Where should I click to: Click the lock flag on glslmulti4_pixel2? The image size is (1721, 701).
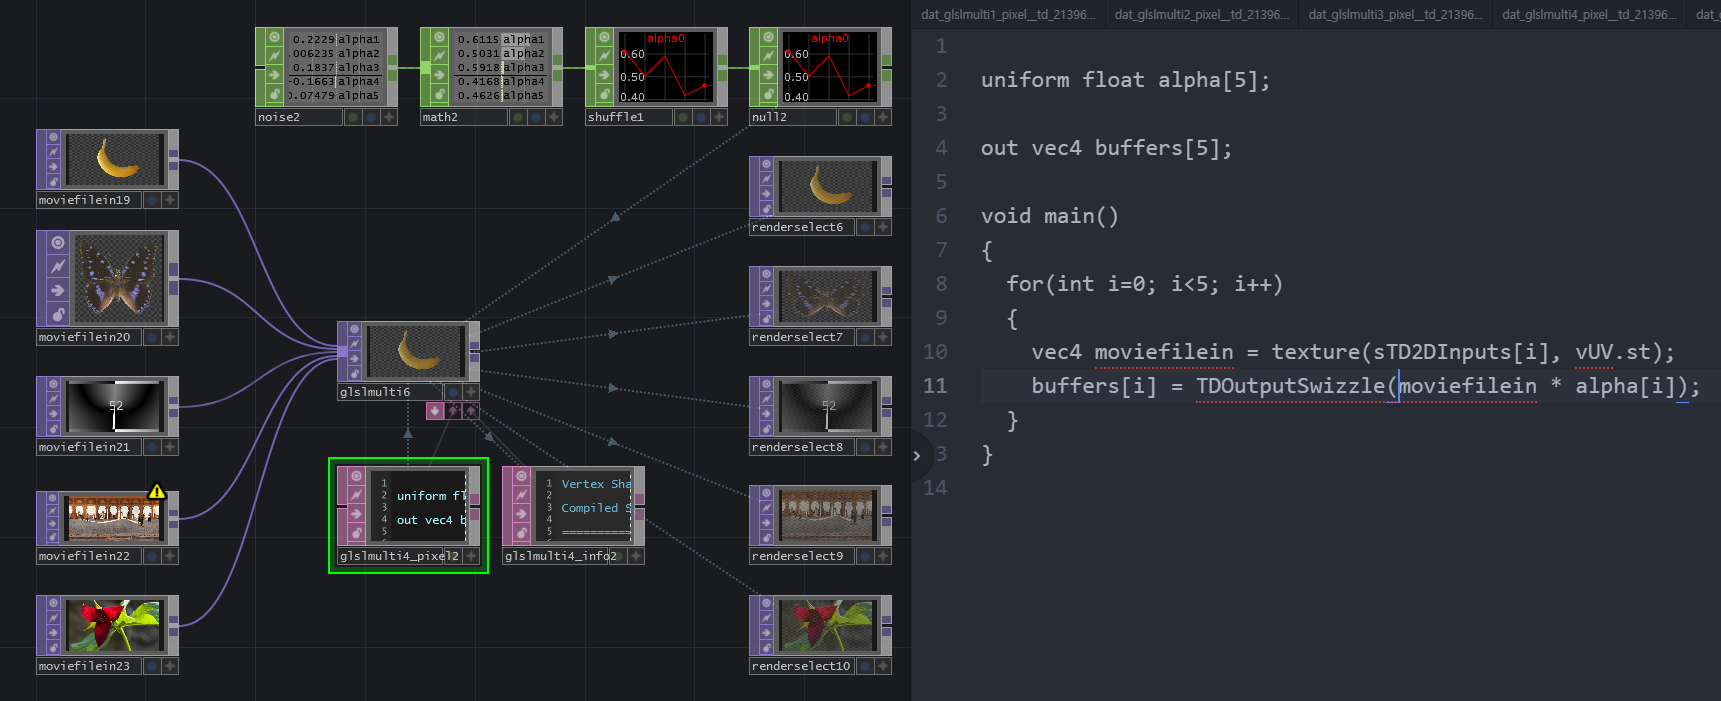356,533
